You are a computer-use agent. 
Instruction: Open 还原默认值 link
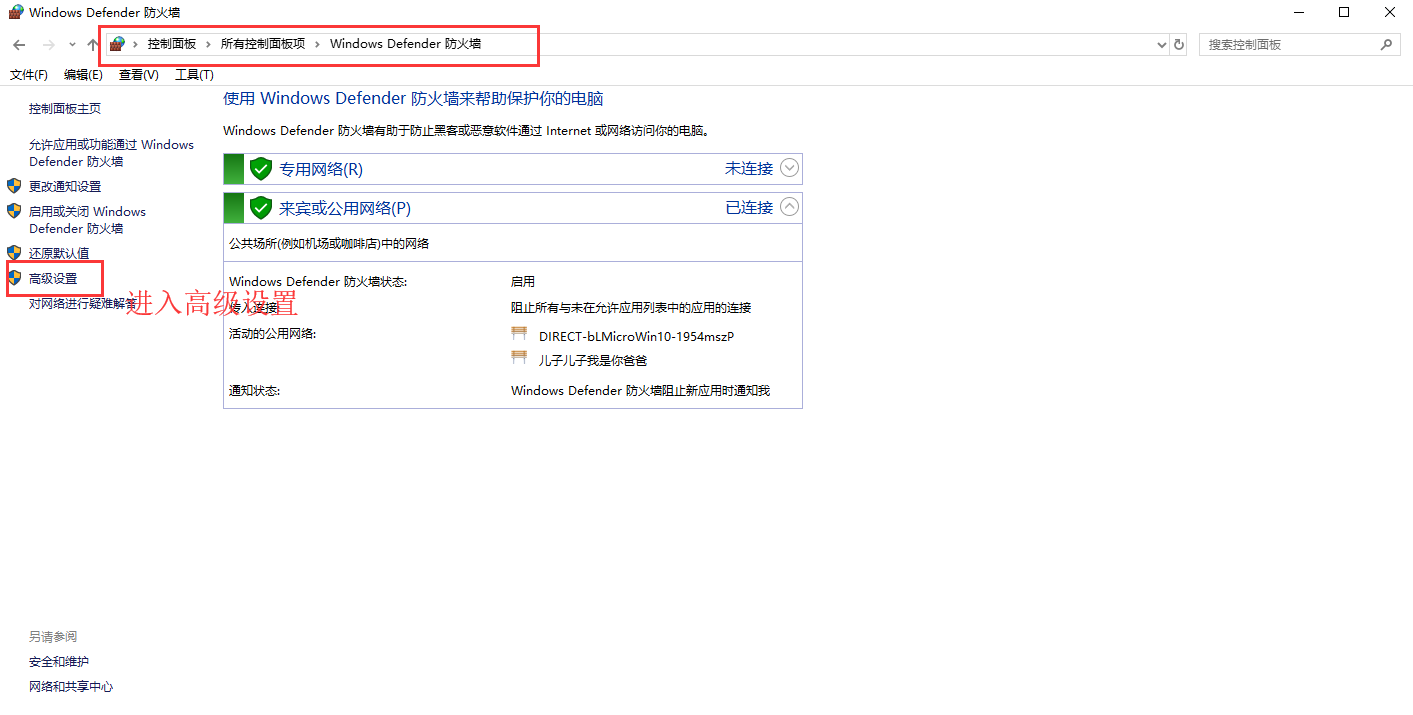click(59, 254)
